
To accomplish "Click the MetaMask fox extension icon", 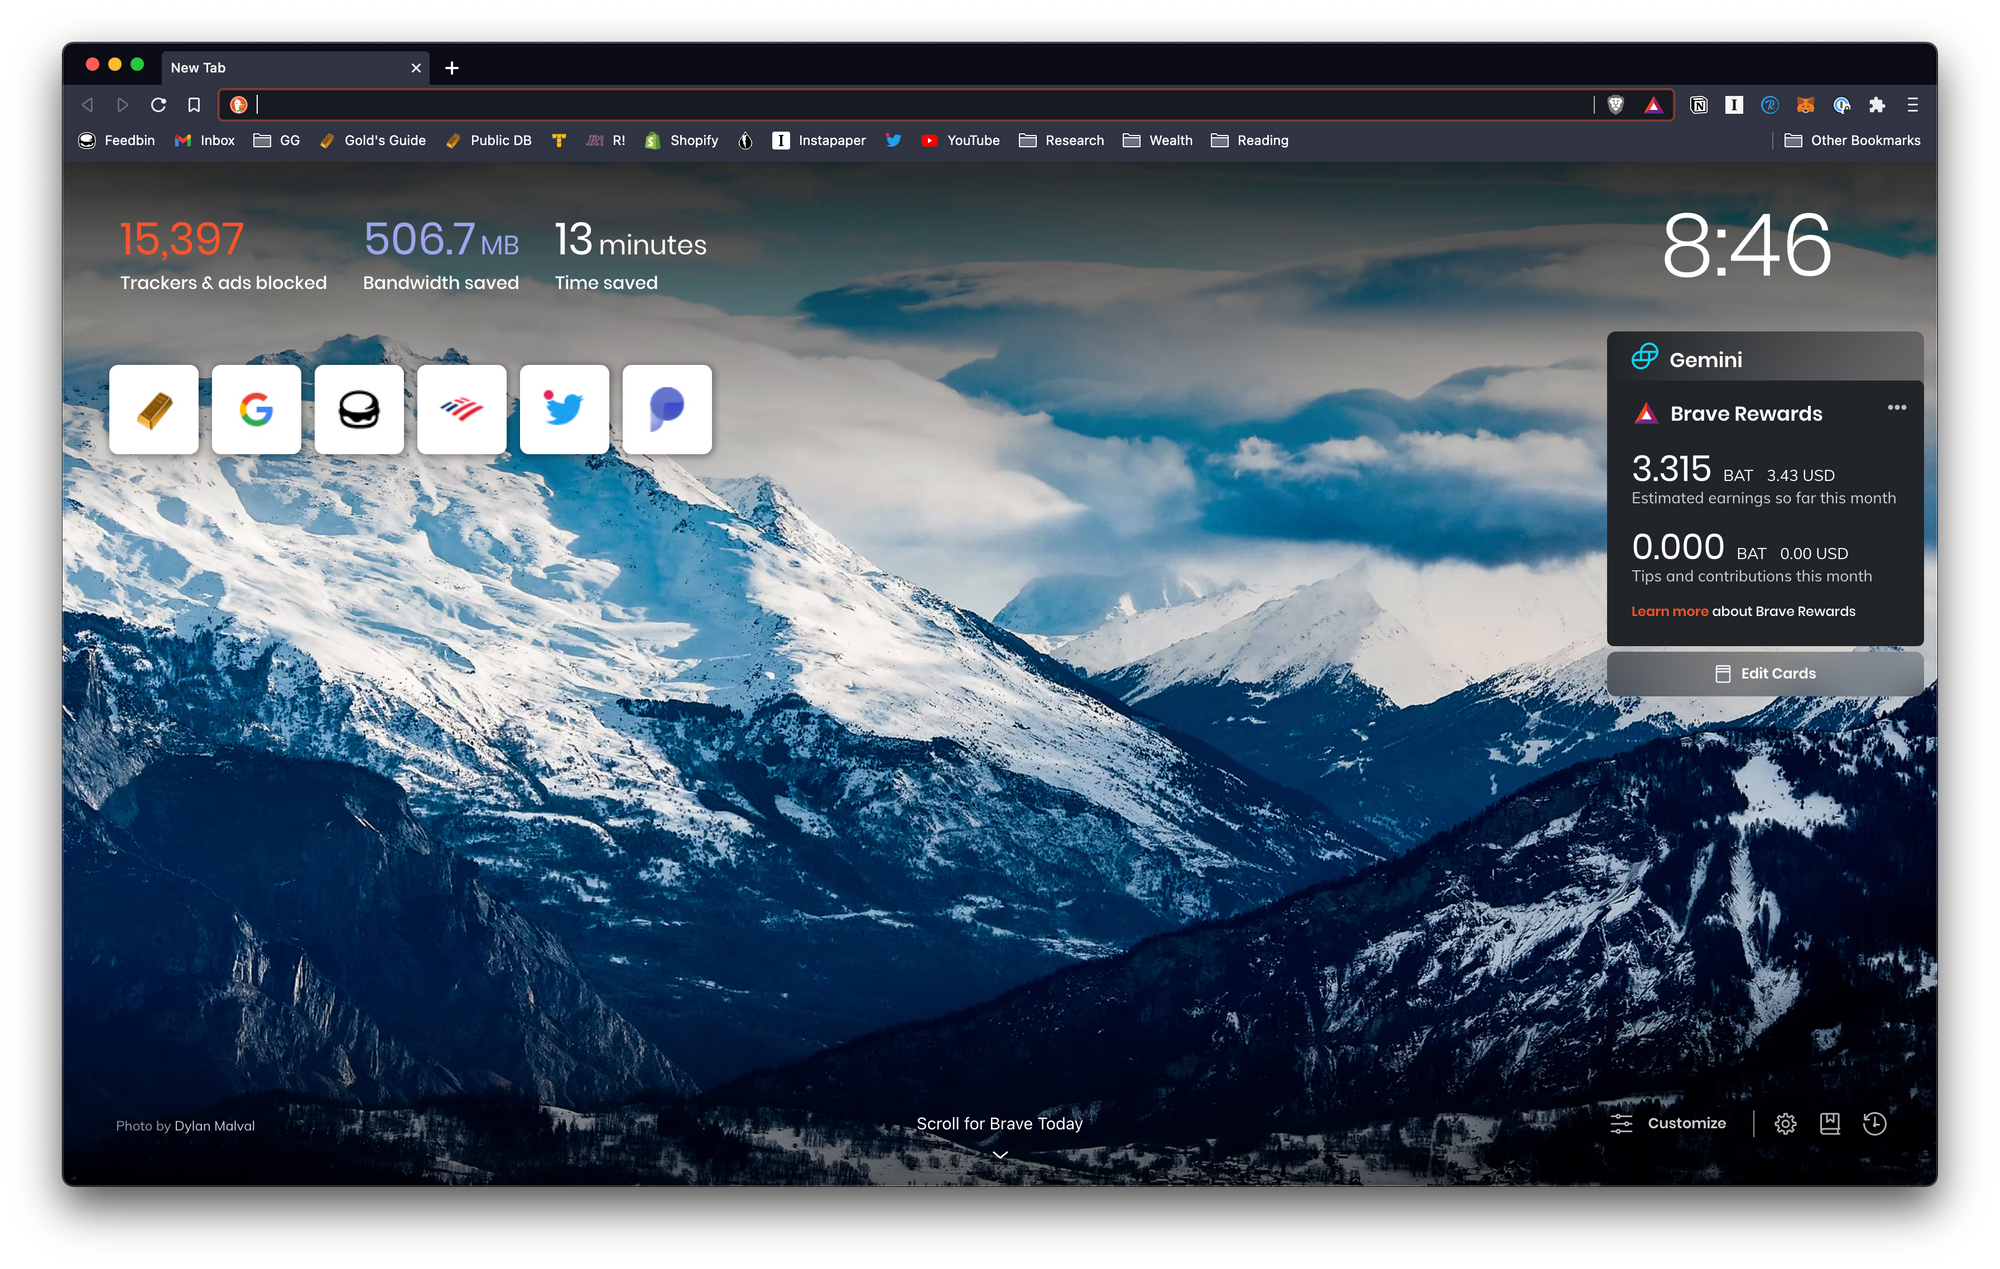I will (1805, 105).
